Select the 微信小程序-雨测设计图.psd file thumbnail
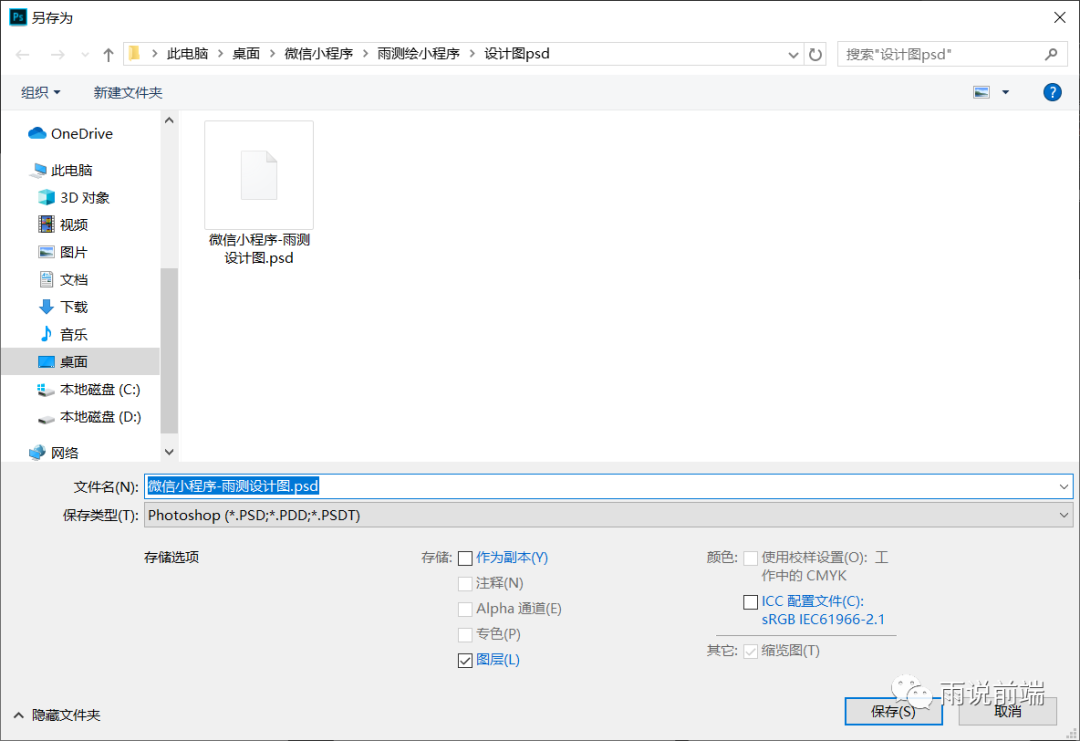 pyautogui.click(x=258, y=173)
